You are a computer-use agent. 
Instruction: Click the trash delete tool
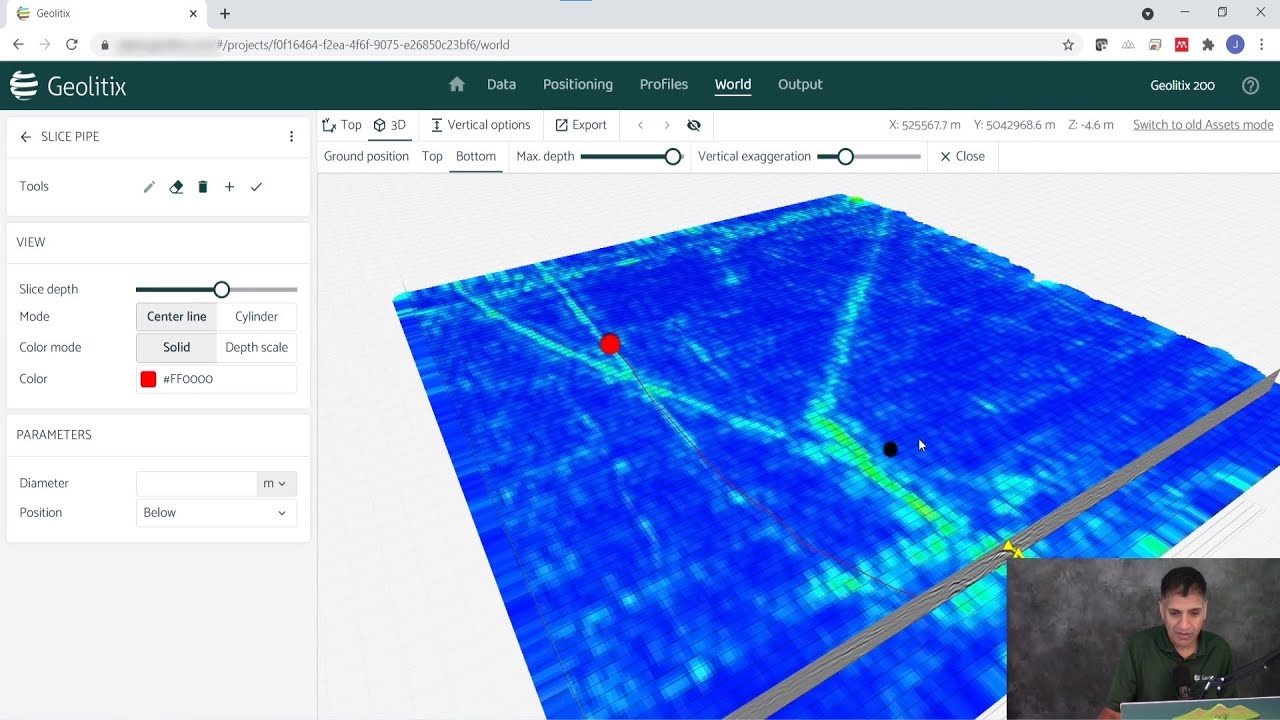[x=203, y=187]
